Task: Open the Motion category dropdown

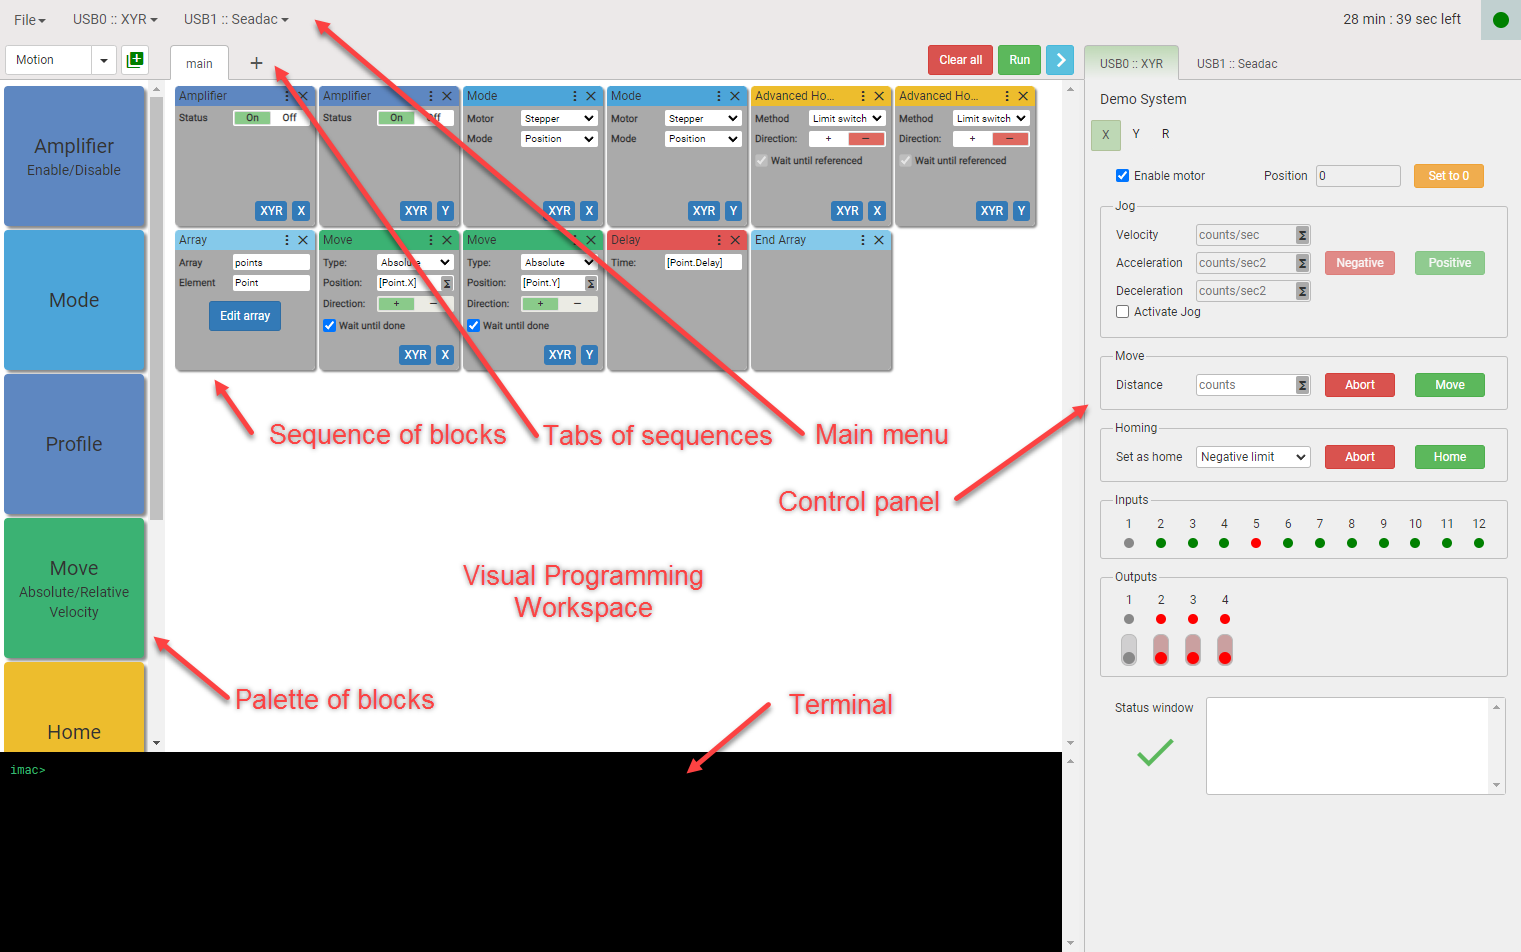Action: pyautogui.click(x=103, y=60)
